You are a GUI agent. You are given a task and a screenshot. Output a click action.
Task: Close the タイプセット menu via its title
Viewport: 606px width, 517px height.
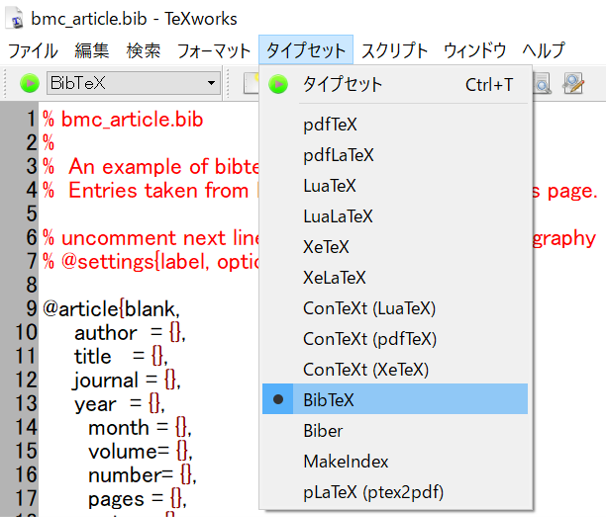306,50
